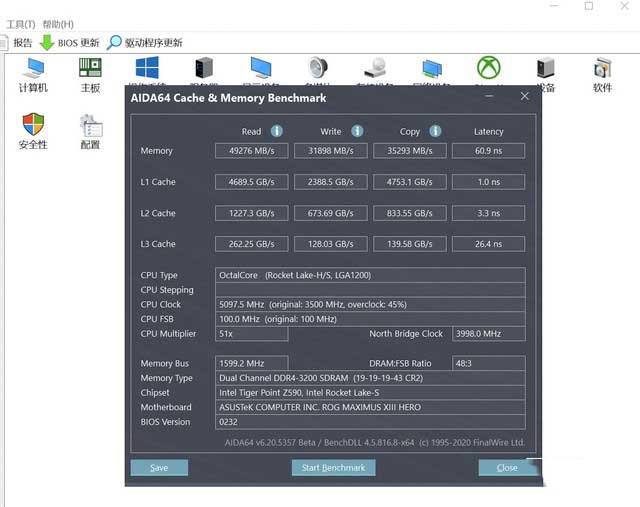Click the Close button at dialog bottom
The image size is (640, 507).
point(507,467)
